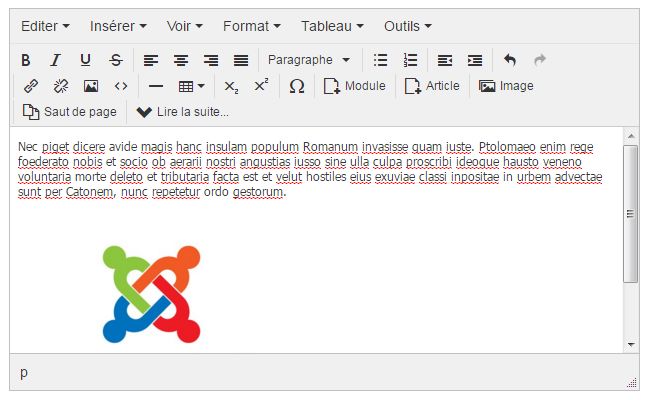This screenshot has width=650, height=400.
Task: Open the Insérer menu
Action: (118, 26)
